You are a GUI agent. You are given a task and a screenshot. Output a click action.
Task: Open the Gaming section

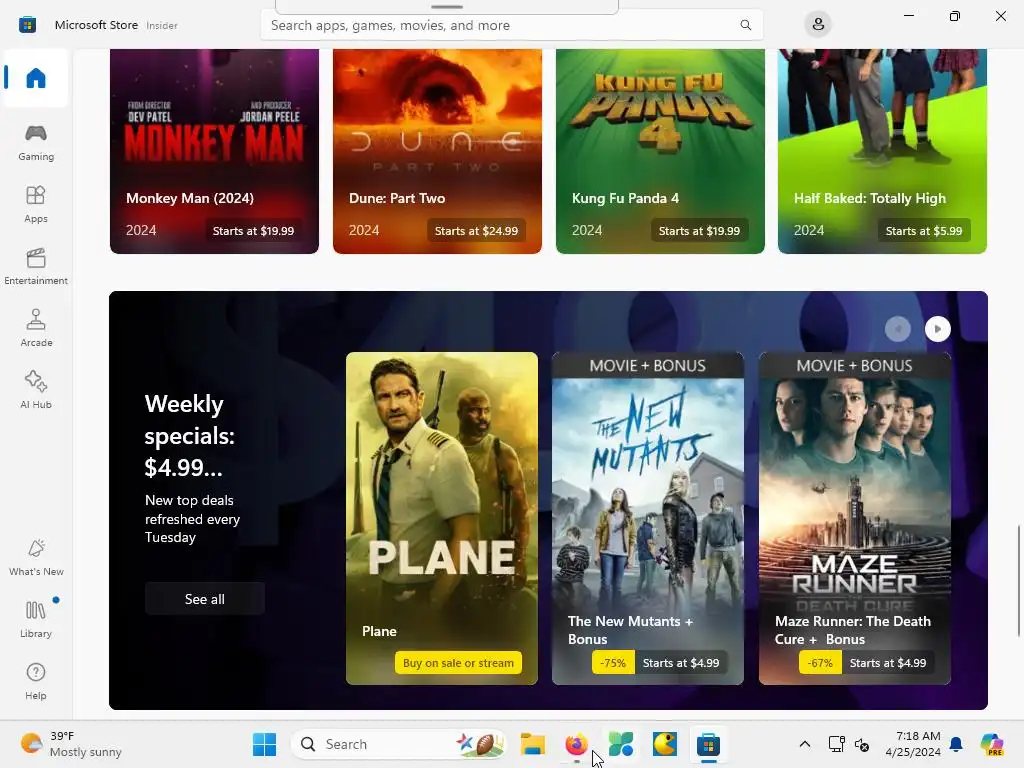tap(36, 142)
